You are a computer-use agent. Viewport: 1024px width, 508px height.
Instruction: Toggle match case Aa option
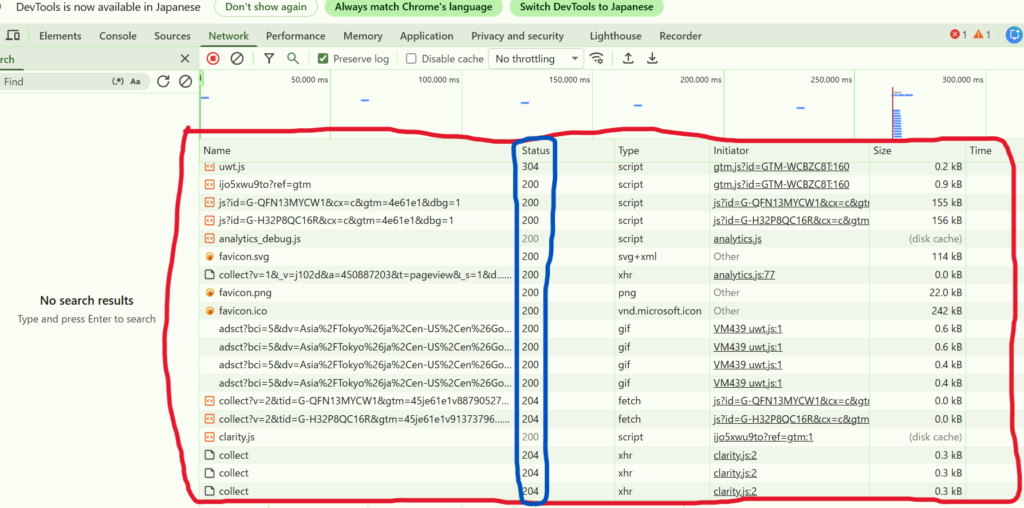[x=136, y=82]
